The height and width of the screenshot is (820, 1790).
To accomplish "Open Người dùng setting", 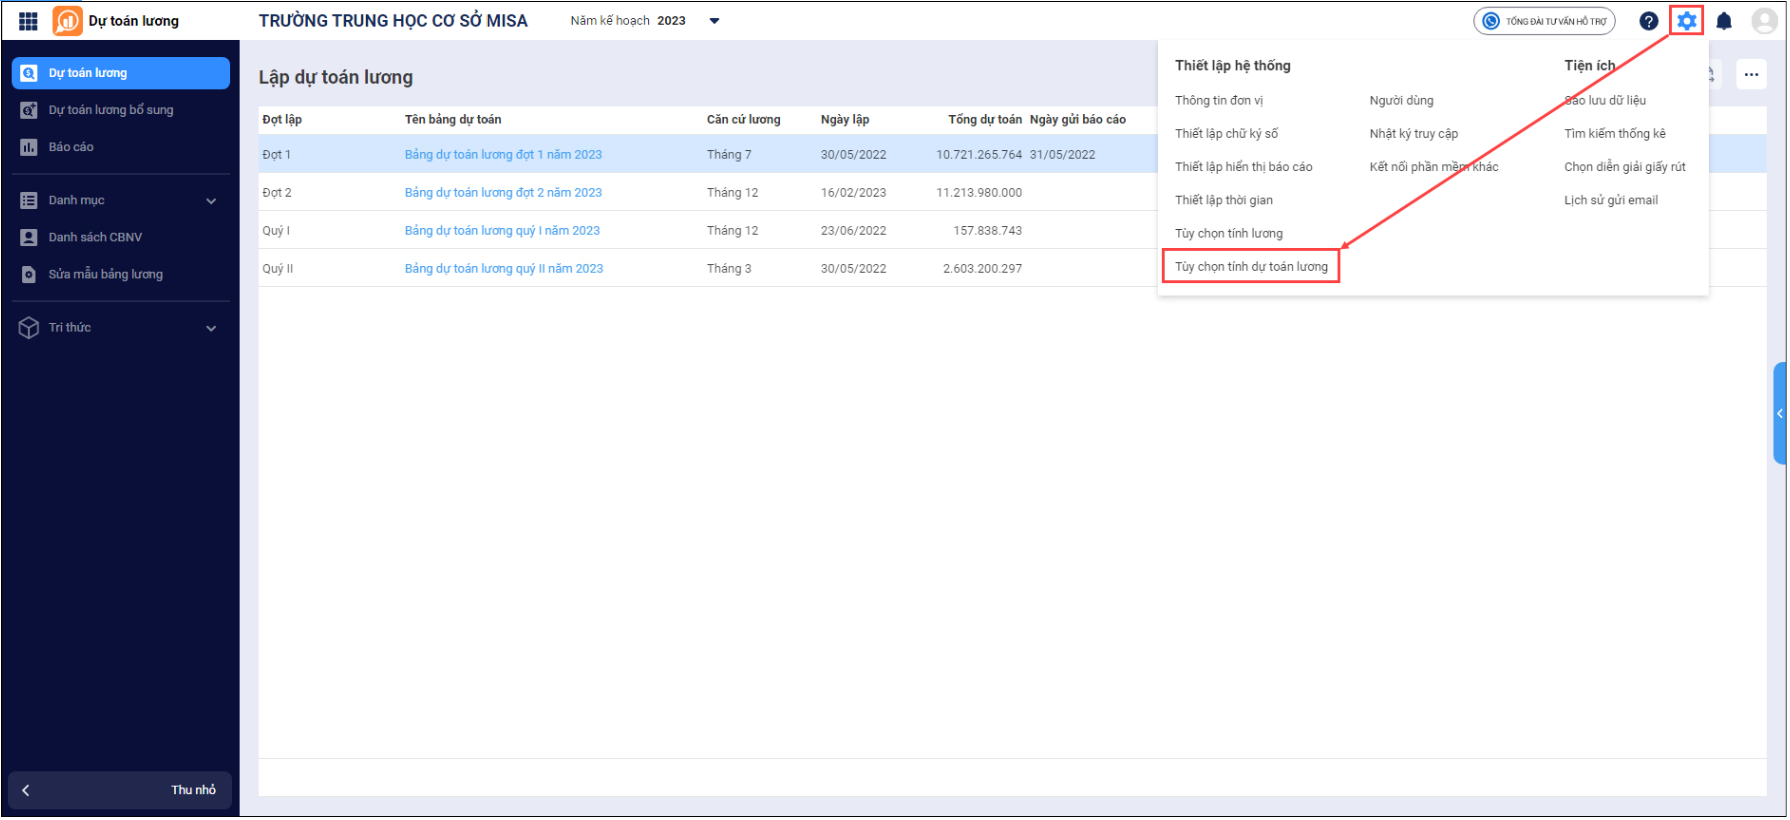I will pyautogui.click(x=1401, y=100).
